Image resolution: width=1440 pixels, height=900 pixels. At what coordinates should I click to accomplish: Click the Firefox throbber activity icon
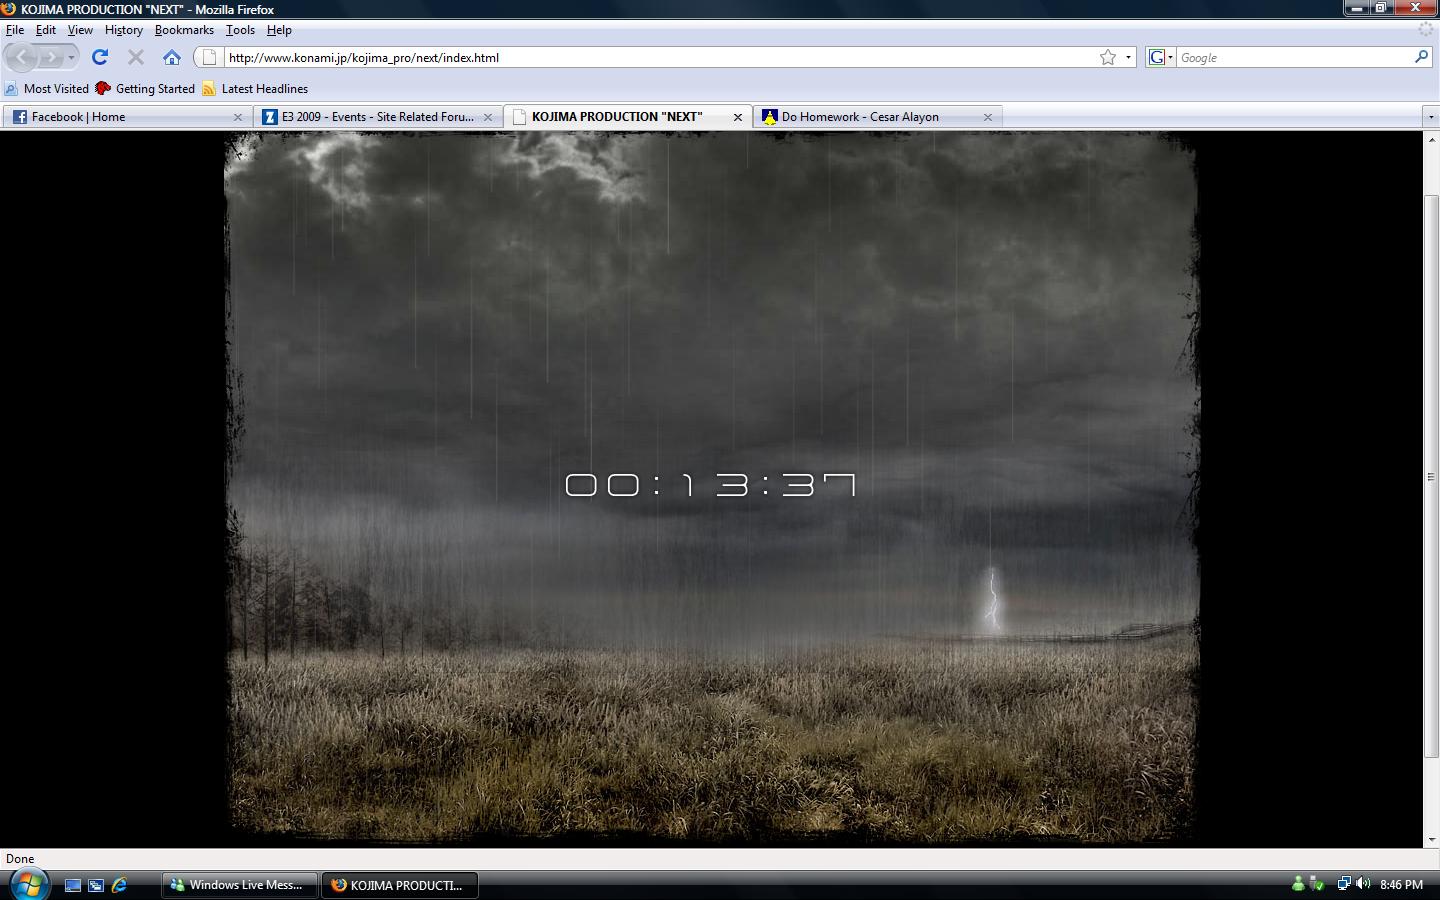coord(1426,29)
